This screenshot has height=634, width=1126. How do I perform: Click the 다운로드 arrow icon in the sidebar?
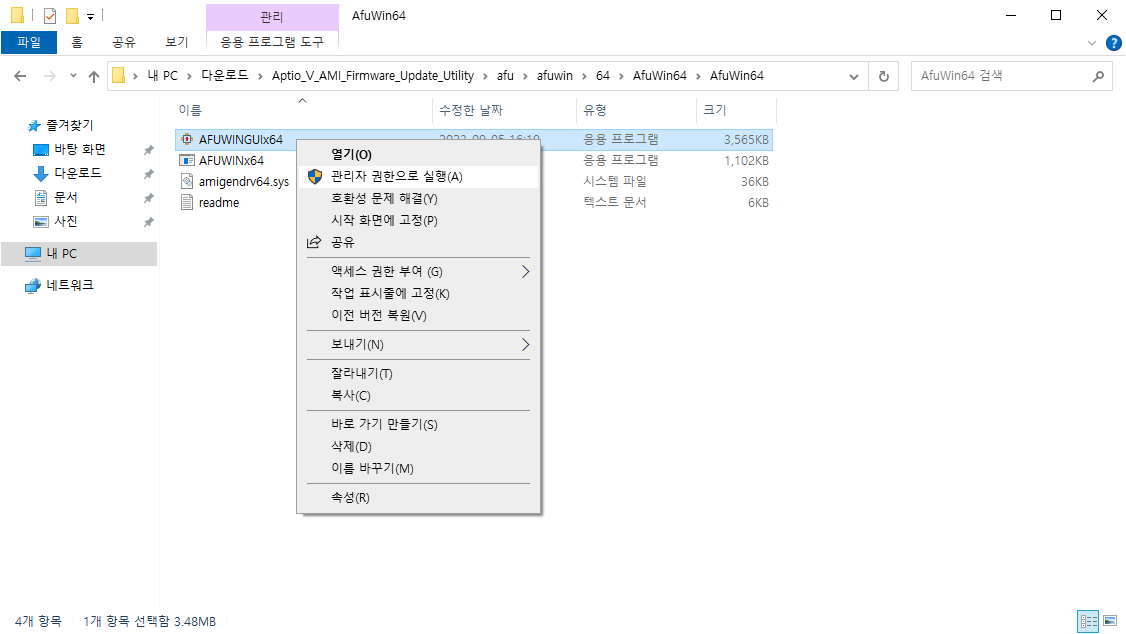pos(41,173)
